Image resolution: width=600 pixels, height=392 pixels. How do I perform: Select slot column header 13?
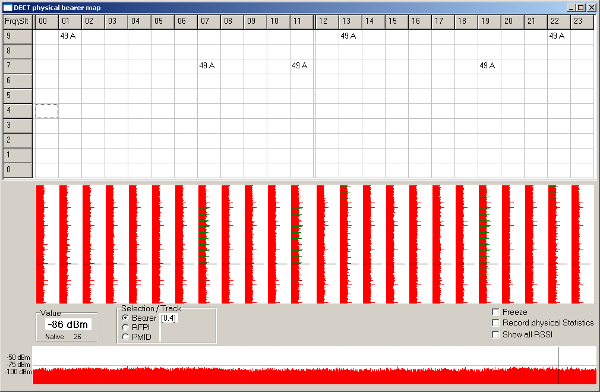pos(350,22)
